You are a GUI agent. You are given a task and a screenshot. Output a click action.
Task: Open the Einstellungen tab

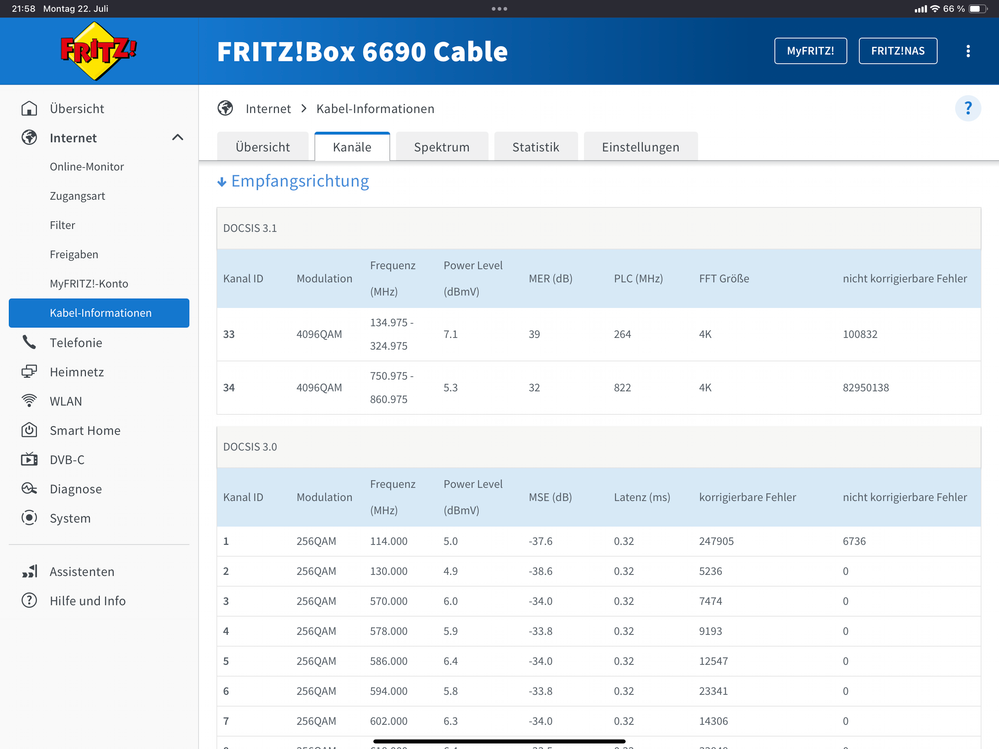[640, 147]
